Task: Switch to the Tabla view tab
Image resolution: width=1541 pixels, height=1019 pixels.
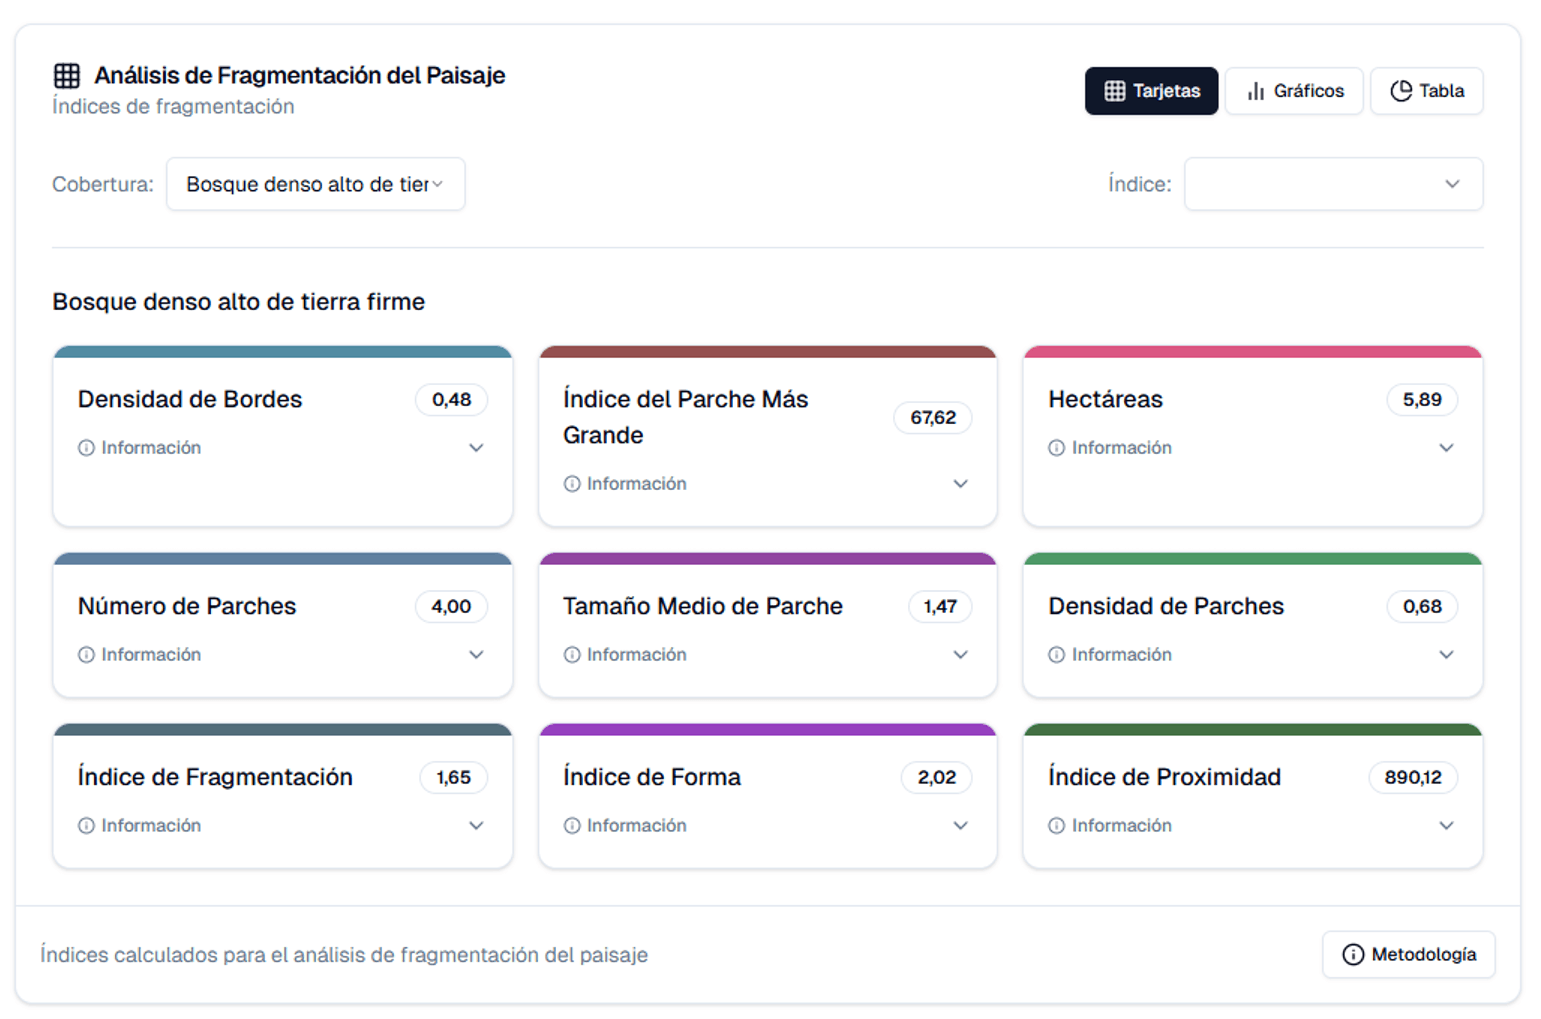Action: click(x=1426, y=91)
